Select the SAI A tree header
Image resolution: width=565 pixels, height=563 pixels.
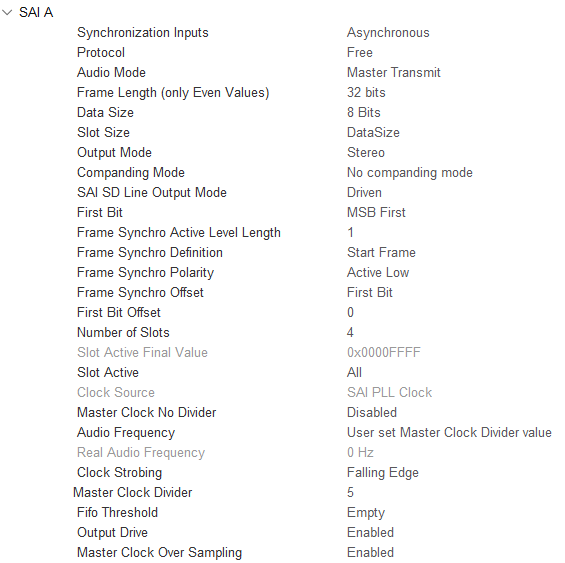(36, 13)
